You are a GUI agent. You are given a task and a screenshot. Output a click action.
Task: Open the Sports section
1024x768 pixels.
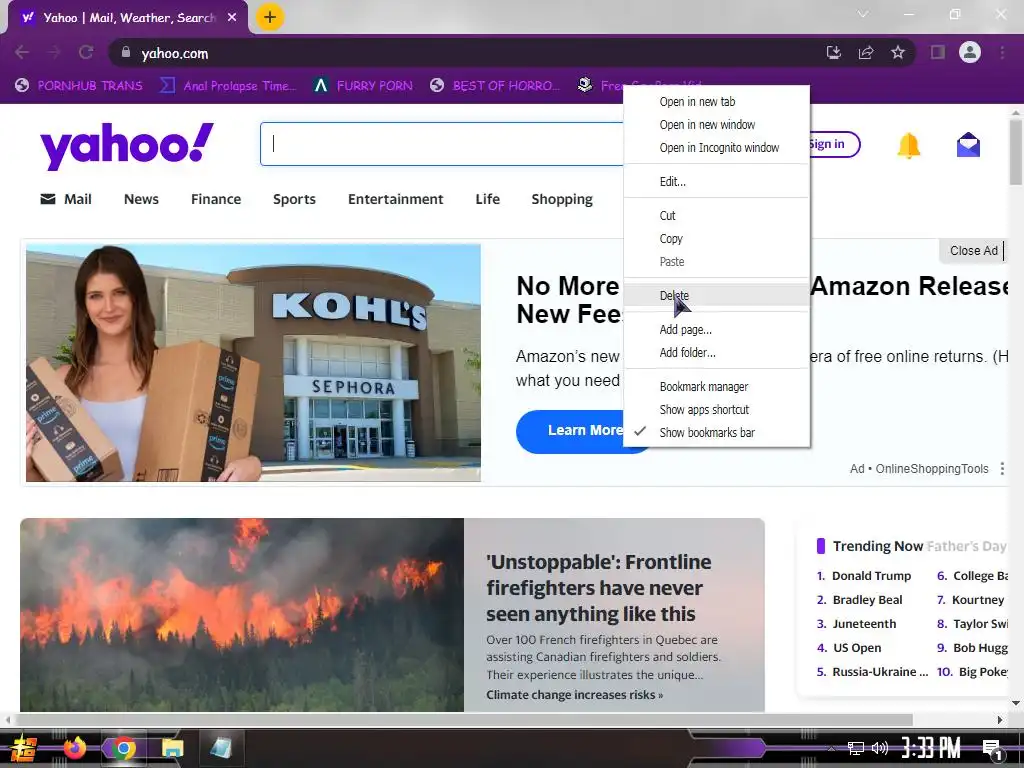click(x=294, y=199)
